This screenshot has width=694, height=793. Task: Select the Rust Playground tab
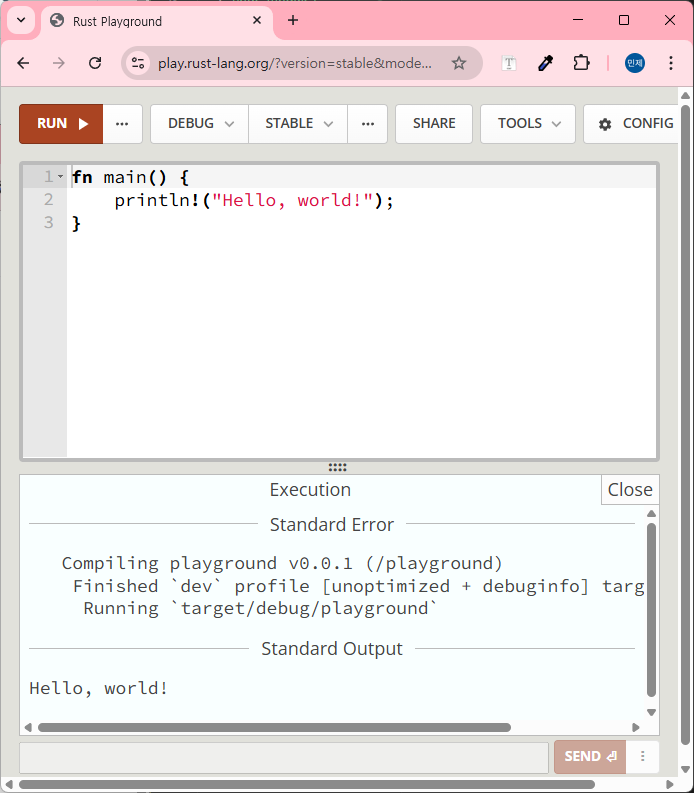point(157,21)
